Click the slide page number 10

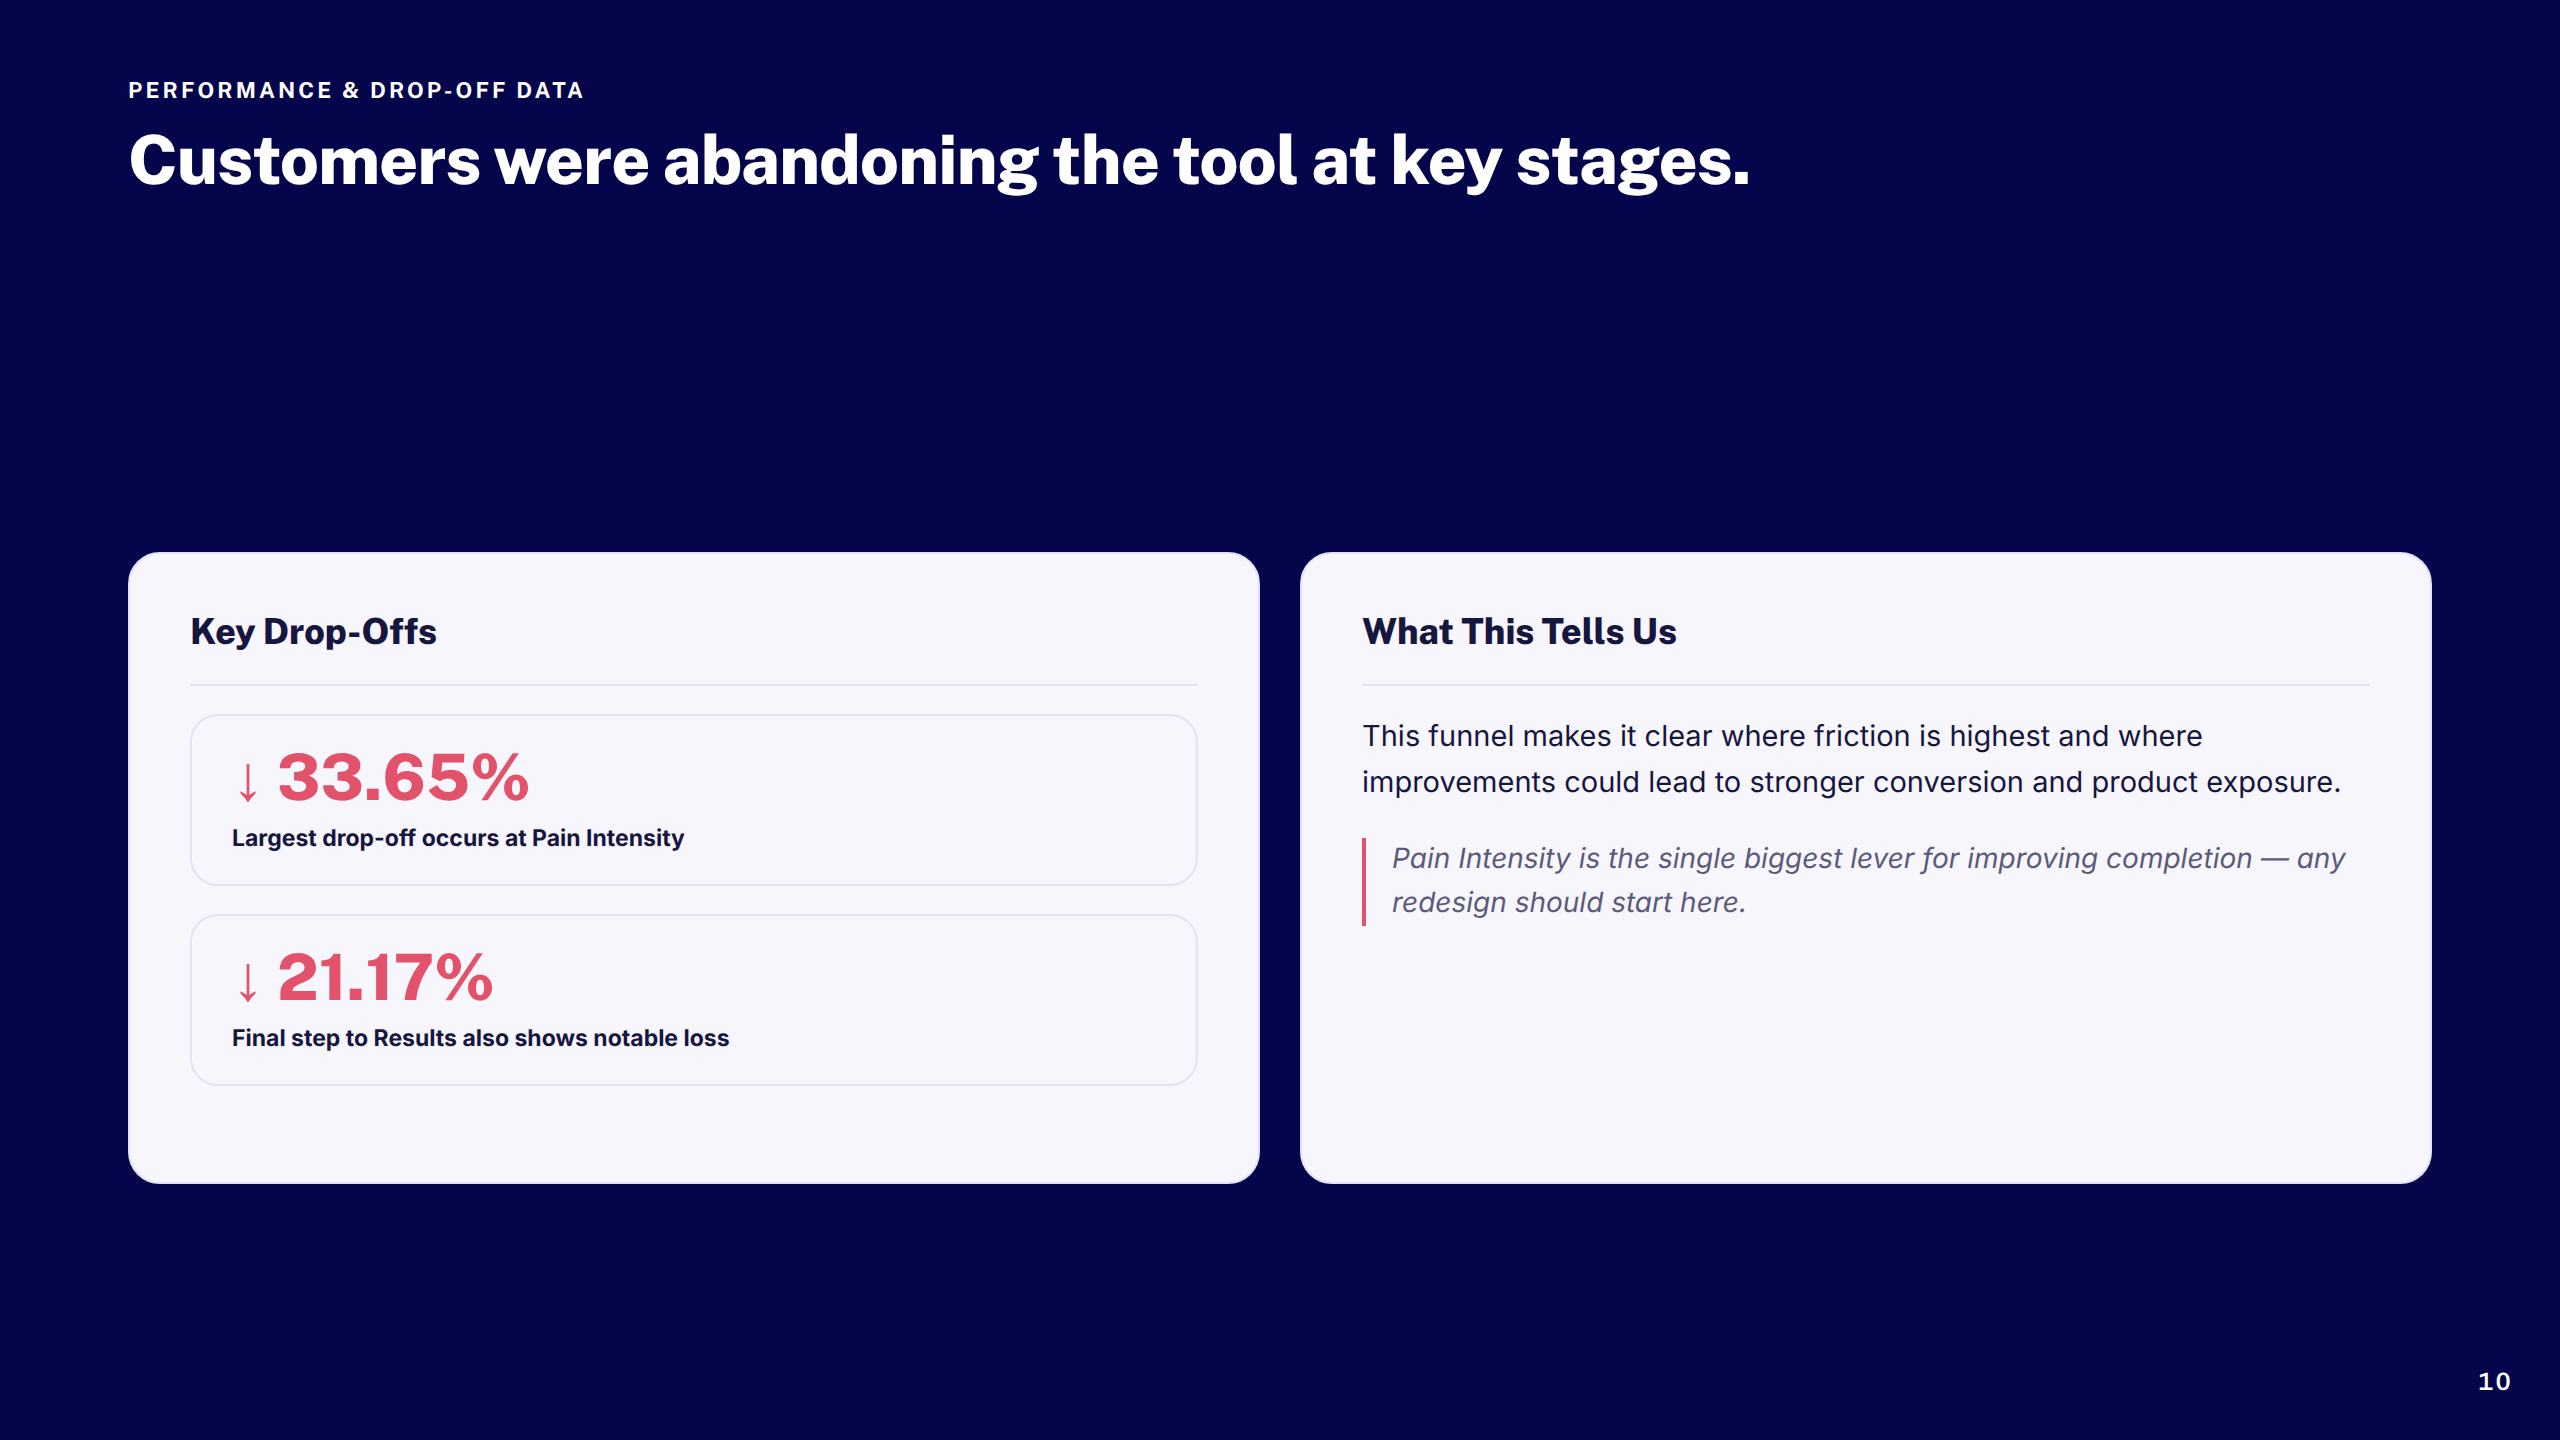tap(2494, 1382)
